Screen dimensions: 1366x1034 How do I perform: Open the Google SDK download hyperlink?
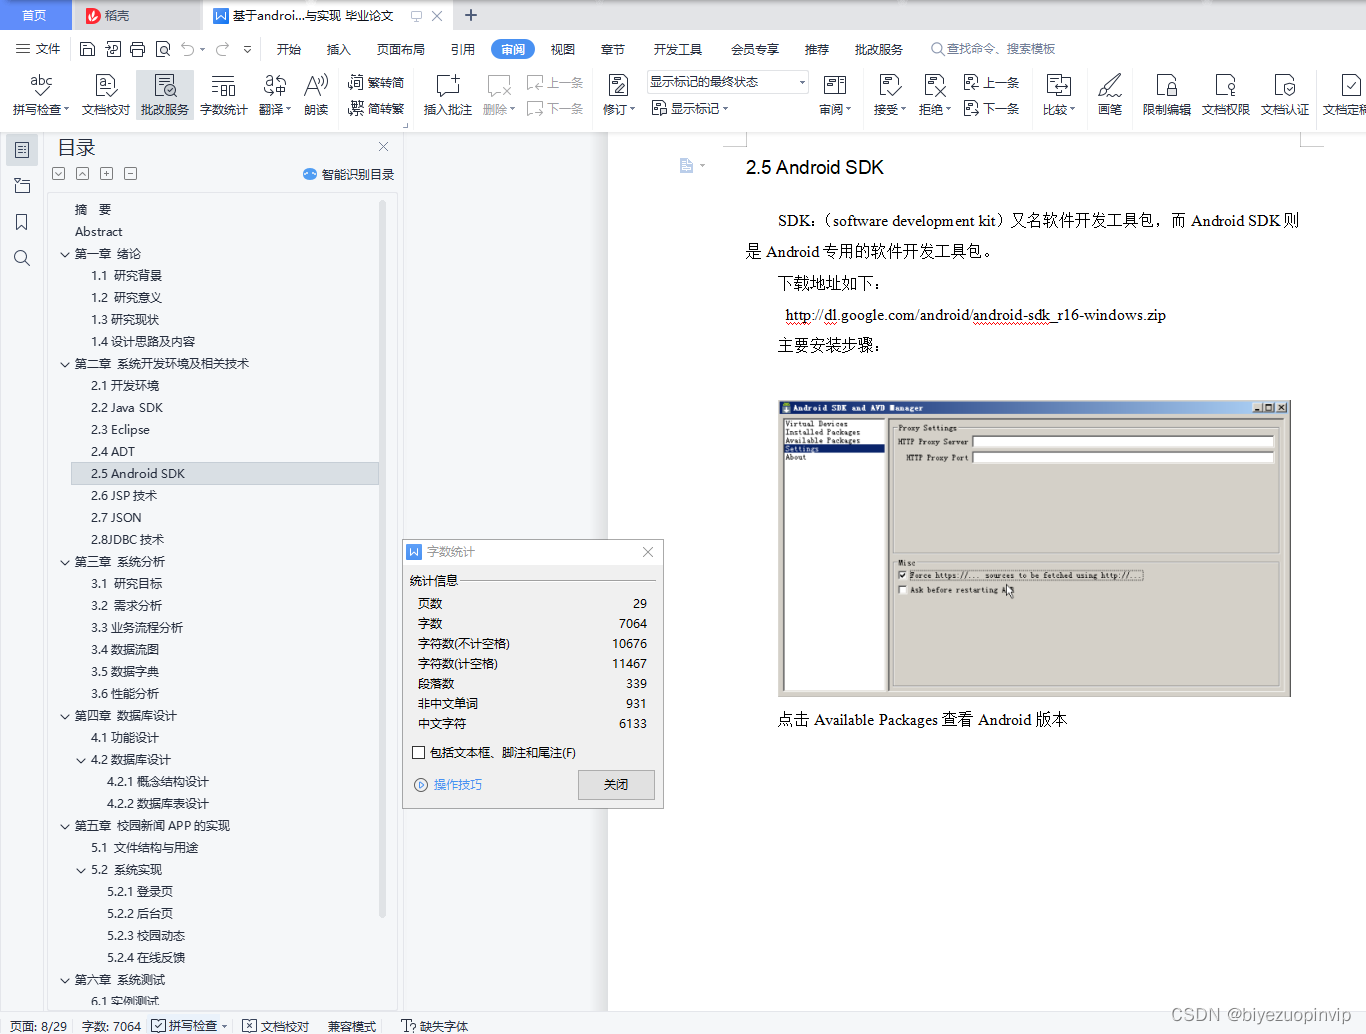point(975,315)
